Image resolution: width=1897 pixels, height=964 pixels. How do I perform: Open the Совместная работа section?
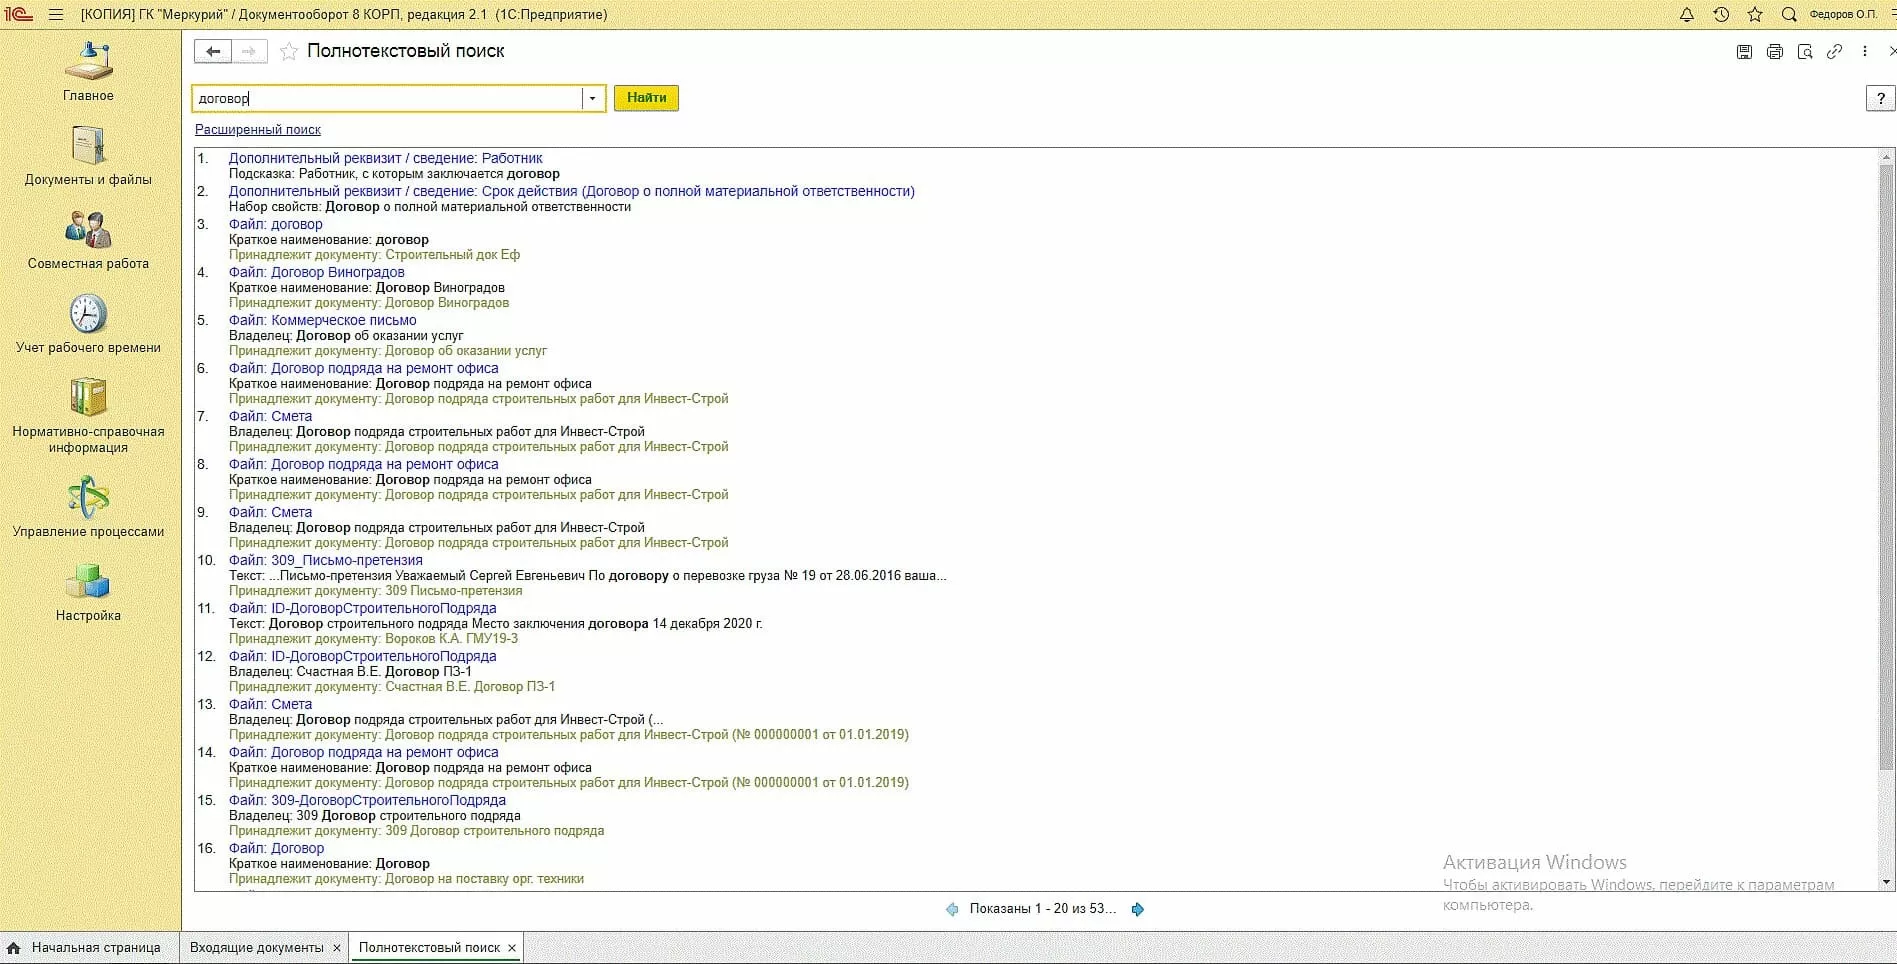pos(89,240)
